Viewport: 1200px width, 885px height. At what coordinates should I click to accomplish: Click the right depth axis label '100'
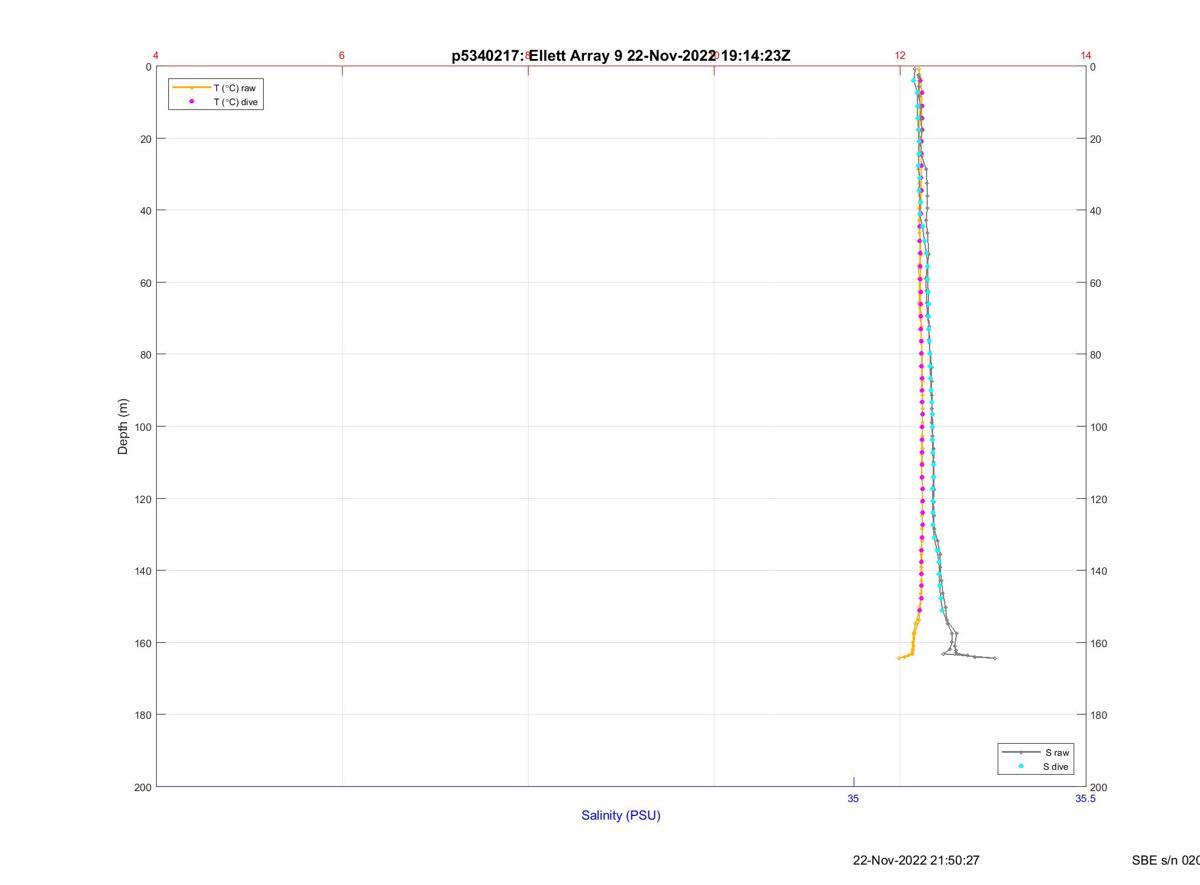(x=1099, y=427)
